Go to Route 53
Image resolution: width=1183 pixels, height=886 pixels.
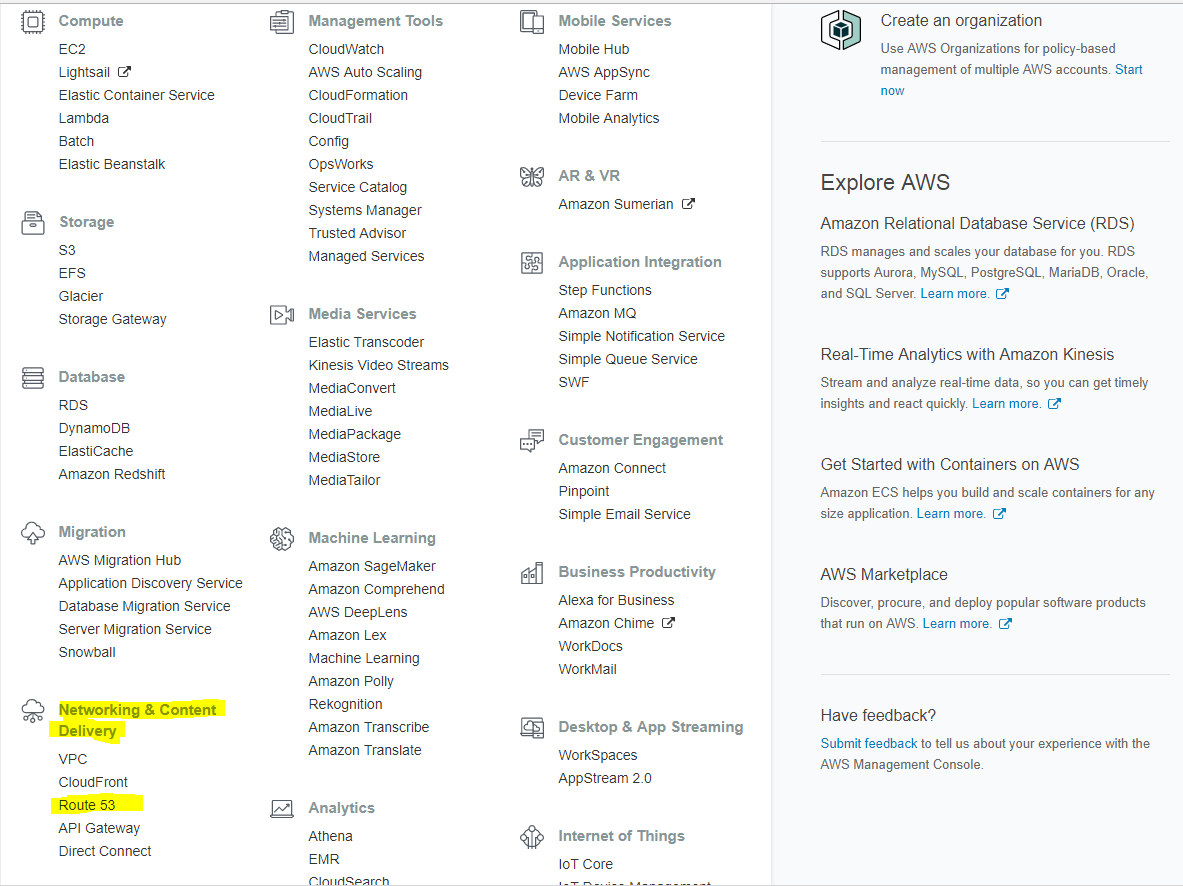(x=87, y=805)
